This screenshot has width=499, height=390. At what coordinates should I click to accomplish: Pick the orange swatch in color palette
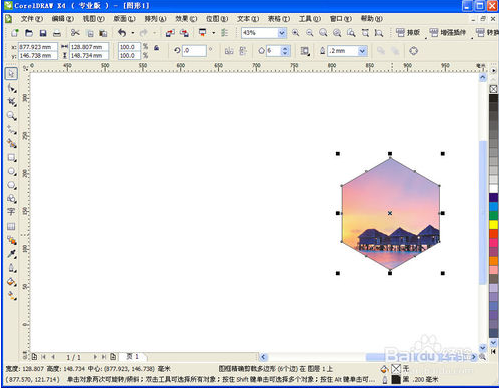point(493,261)
